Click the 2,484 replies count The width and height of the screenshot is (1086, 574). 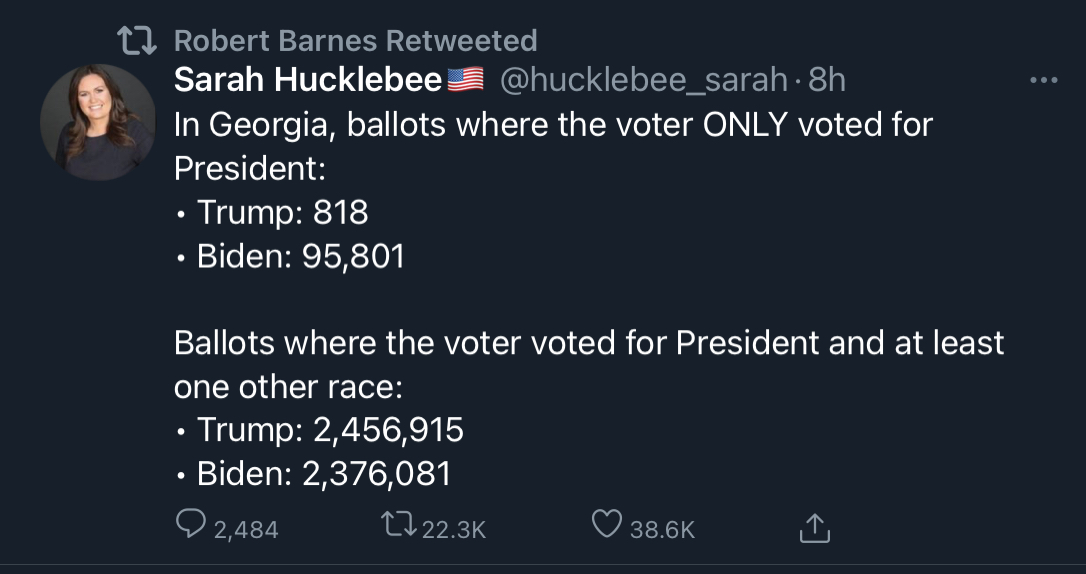(246, 530)
